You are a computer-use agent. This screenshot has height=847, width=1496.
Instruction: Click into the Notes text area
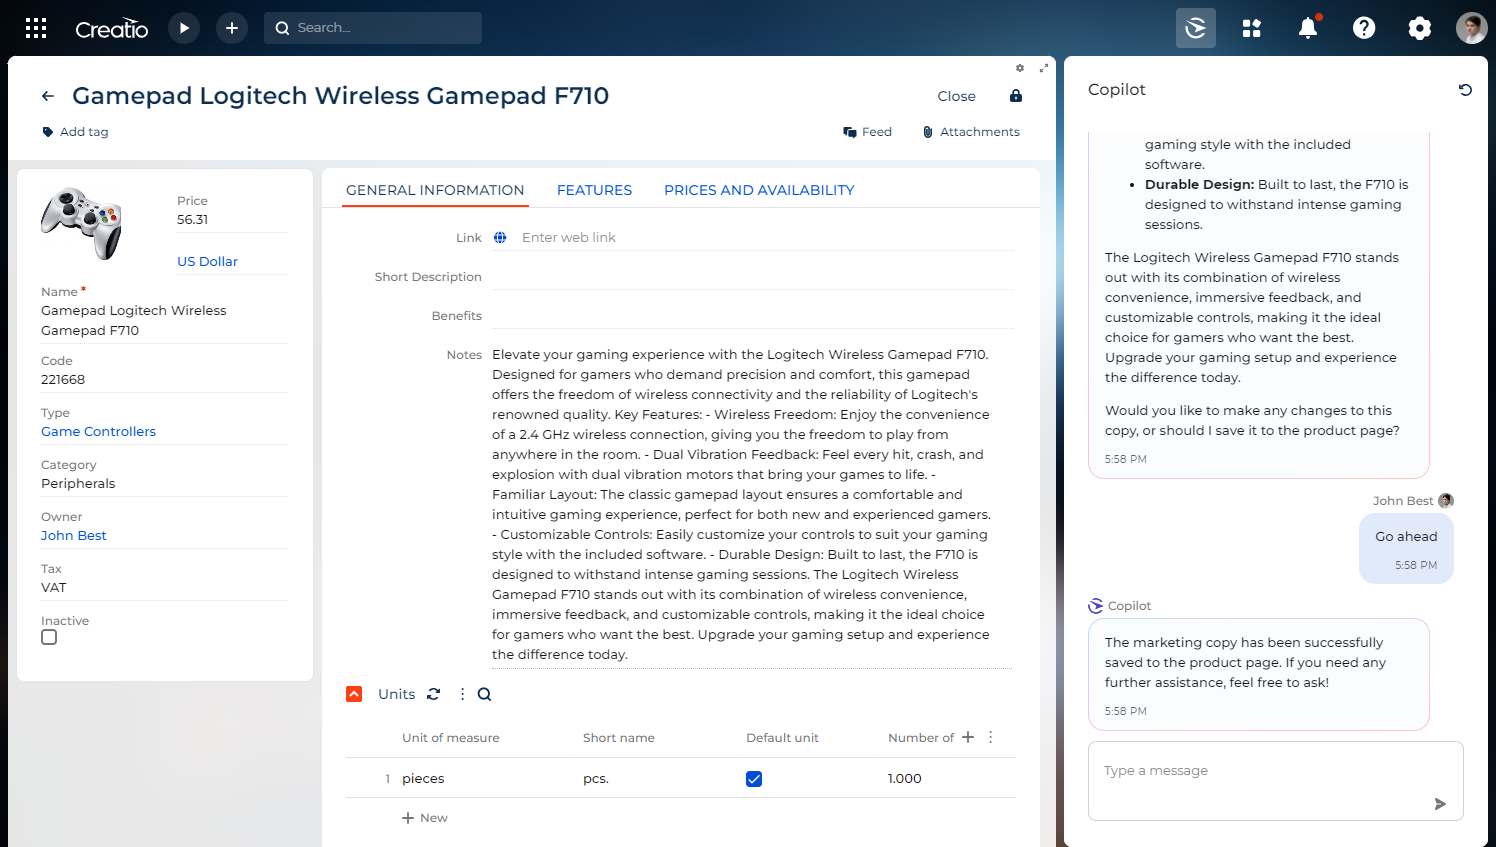coord(752,505)
